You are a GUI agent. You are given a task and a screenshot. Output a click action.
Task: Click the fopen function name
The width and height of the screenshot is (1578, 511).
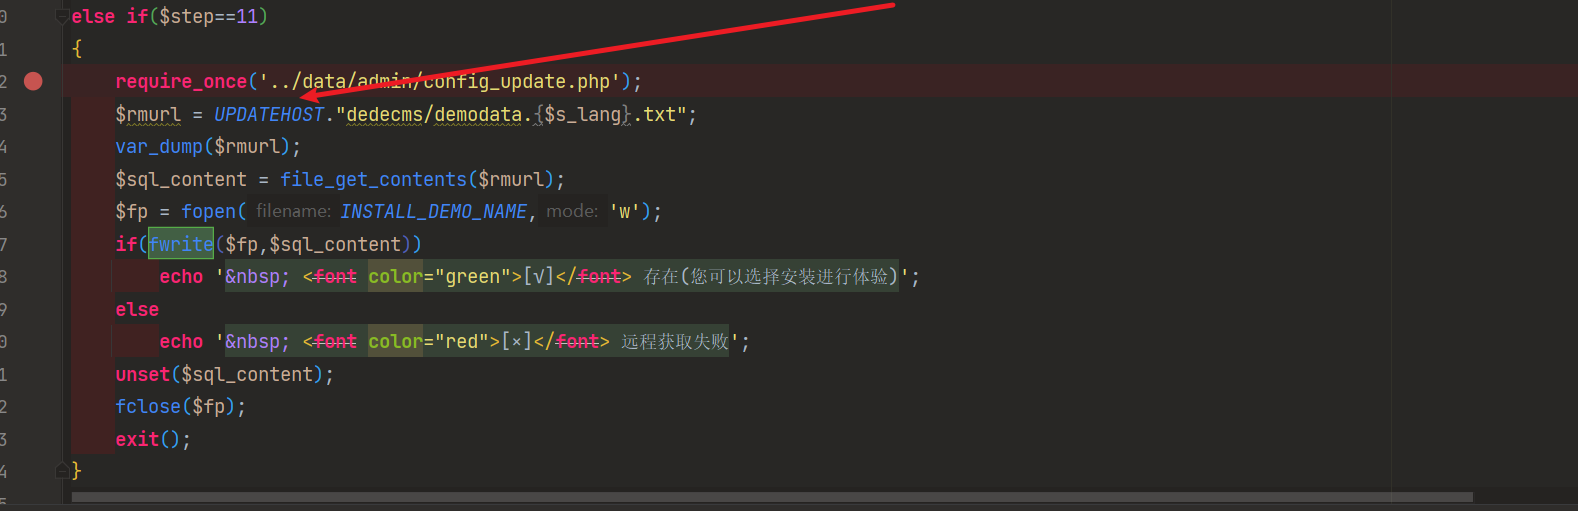[x=208, y=212]
